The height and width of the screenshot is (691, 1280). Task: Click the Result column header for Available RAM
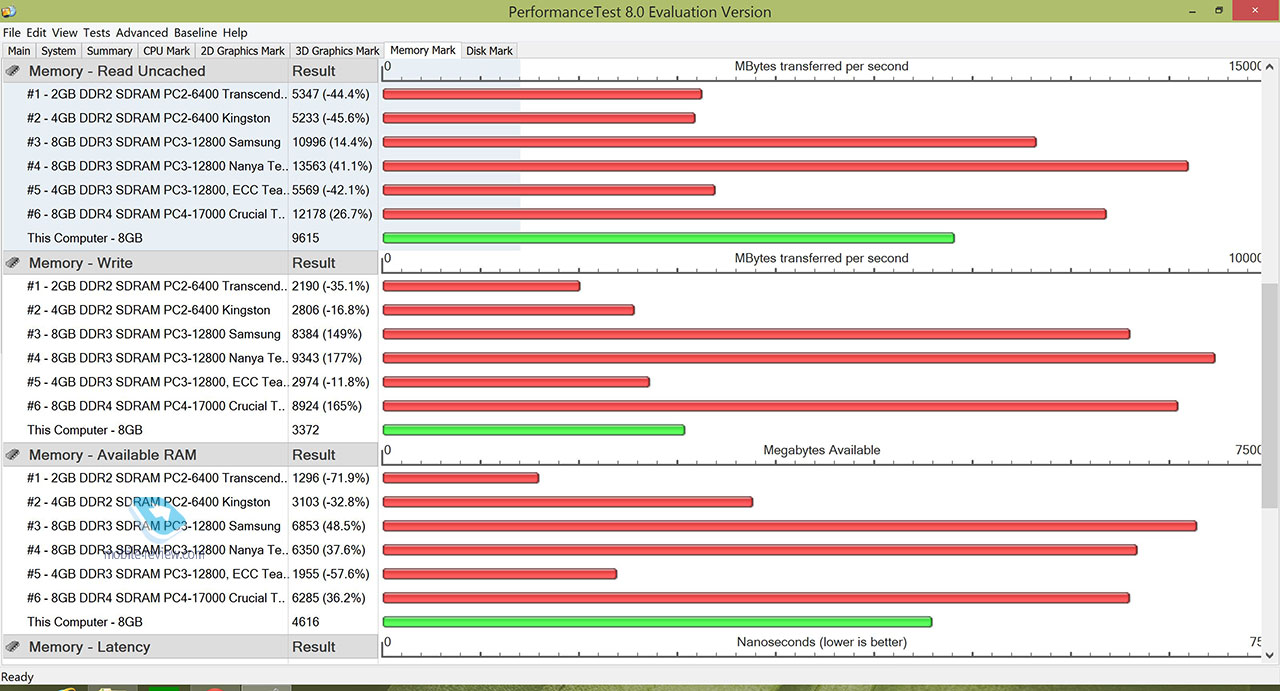[x=333, y=455]
